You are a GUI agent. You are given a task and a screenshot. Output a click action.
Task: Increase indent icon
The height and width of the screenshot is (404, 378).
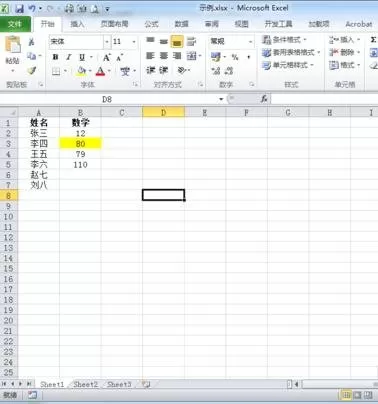(x=164, y=70)
